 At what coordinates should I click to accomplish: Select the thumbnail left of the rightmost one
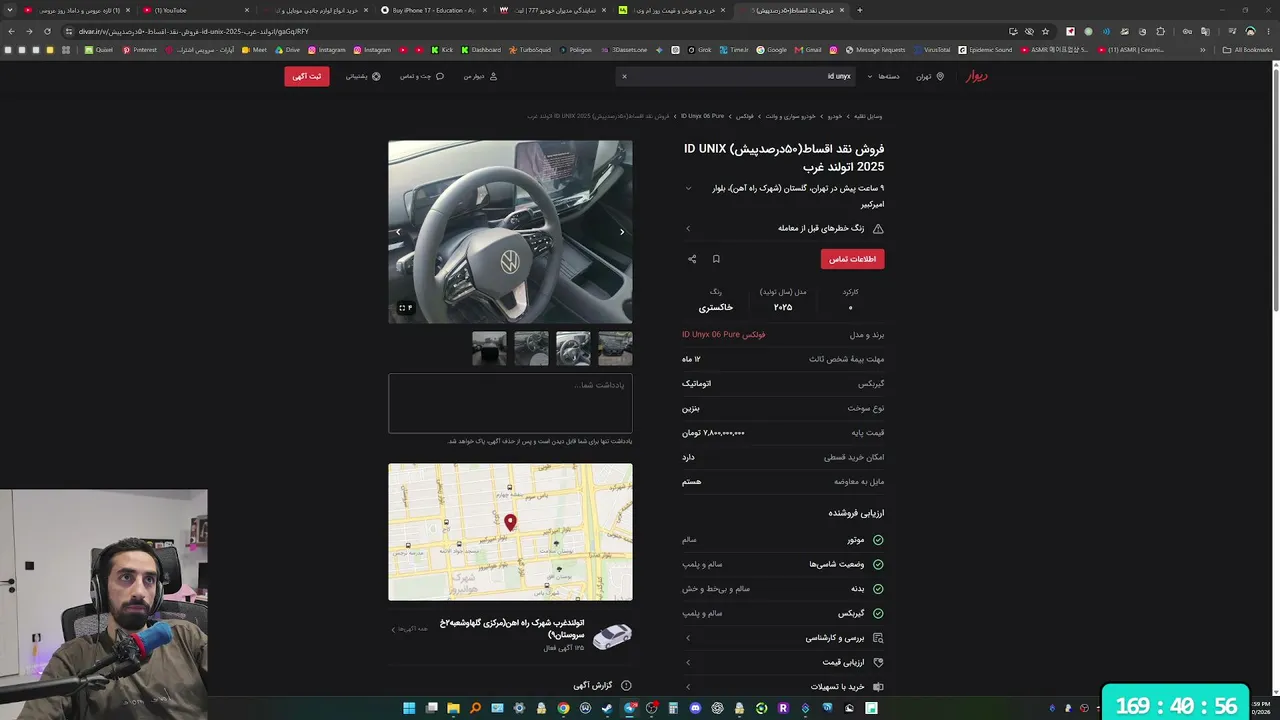point(573,348)
